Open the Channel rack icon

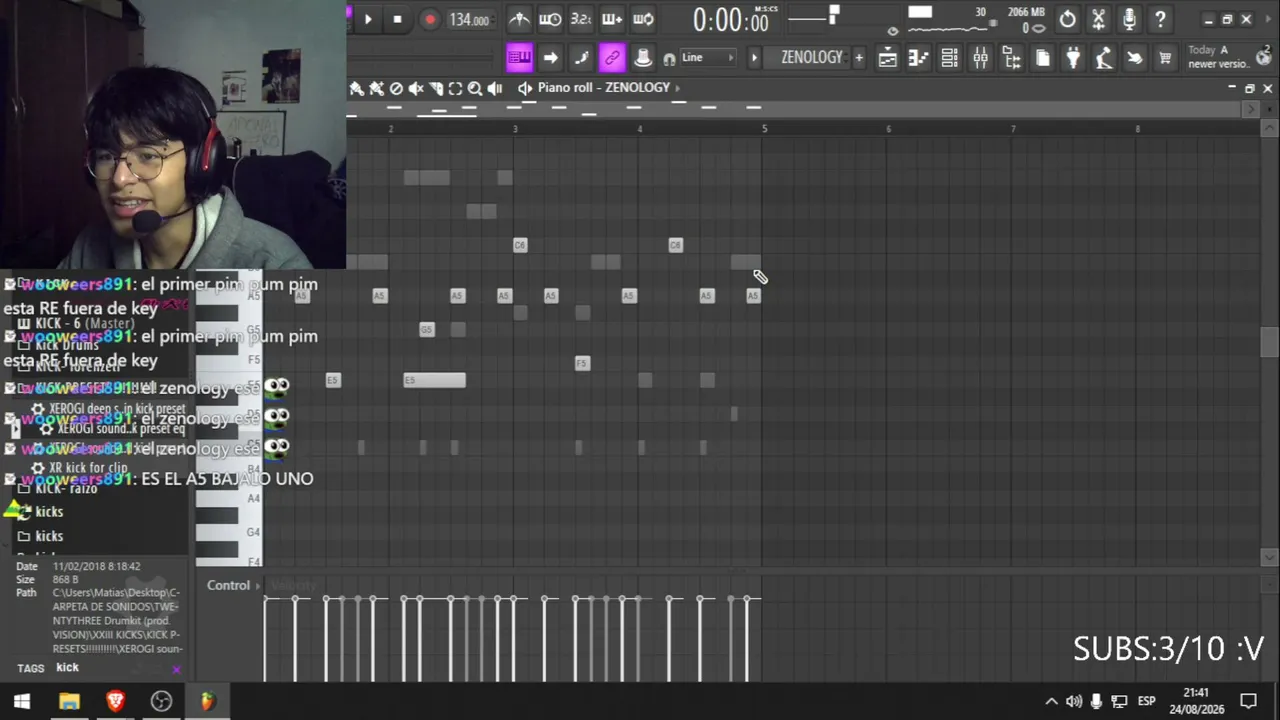949,58
